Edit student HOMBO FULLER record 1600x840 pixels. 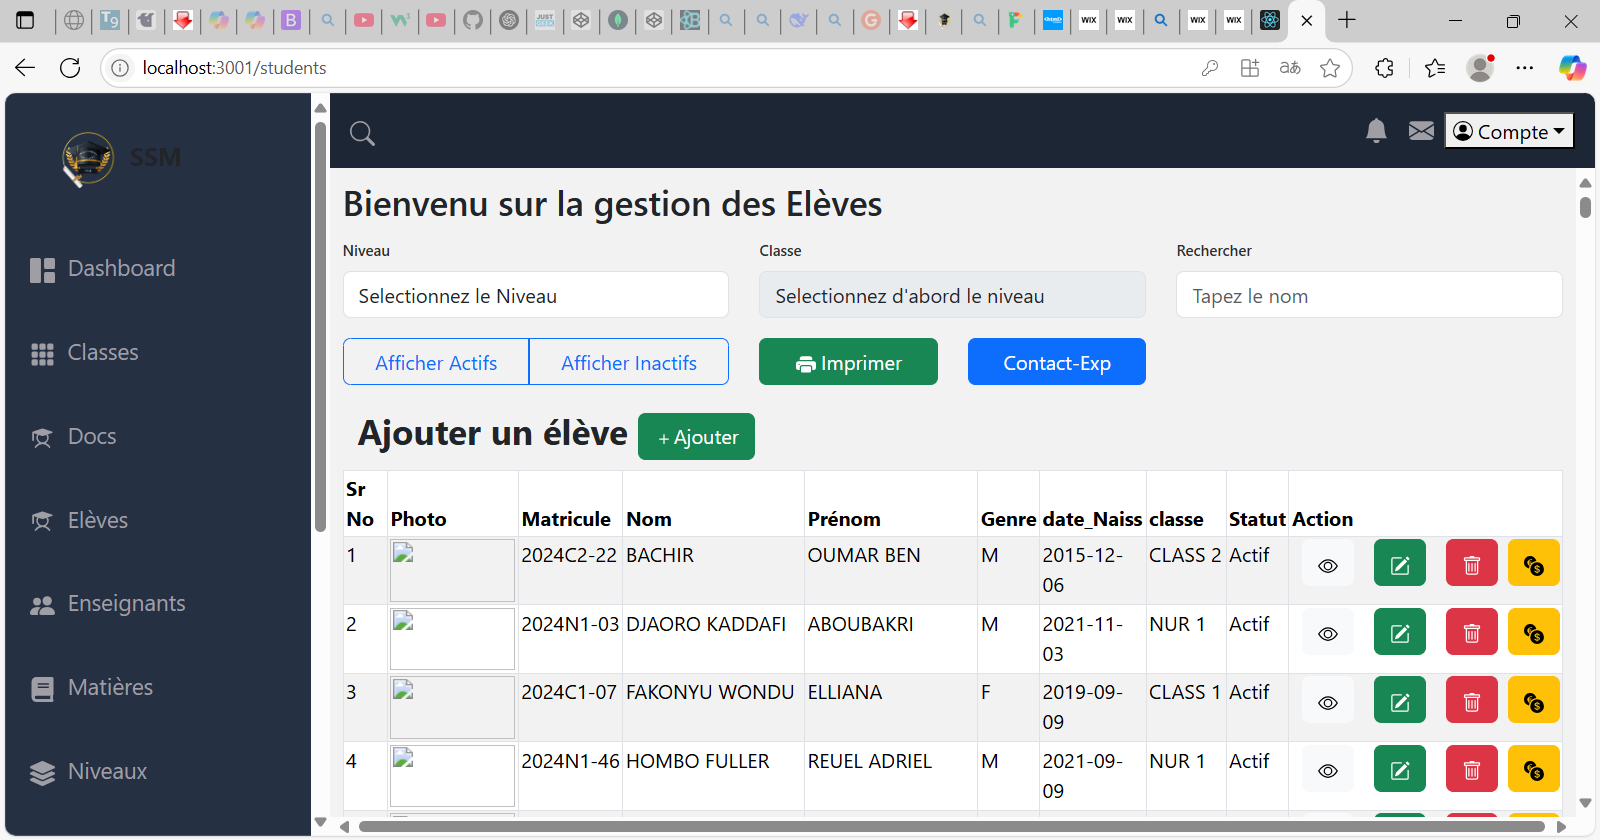(x=1400, y=771)
